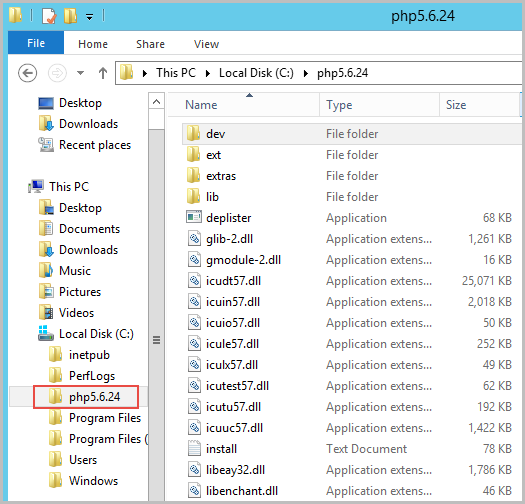Click the Back navigation arrow
The width and height of the screenshot is (525, 504).
point(27,73)
